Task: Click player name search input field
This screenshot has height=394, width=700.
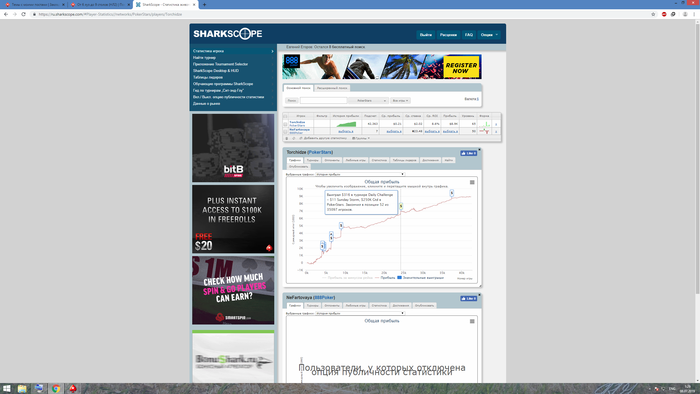Action: click(x=323, y=100)
